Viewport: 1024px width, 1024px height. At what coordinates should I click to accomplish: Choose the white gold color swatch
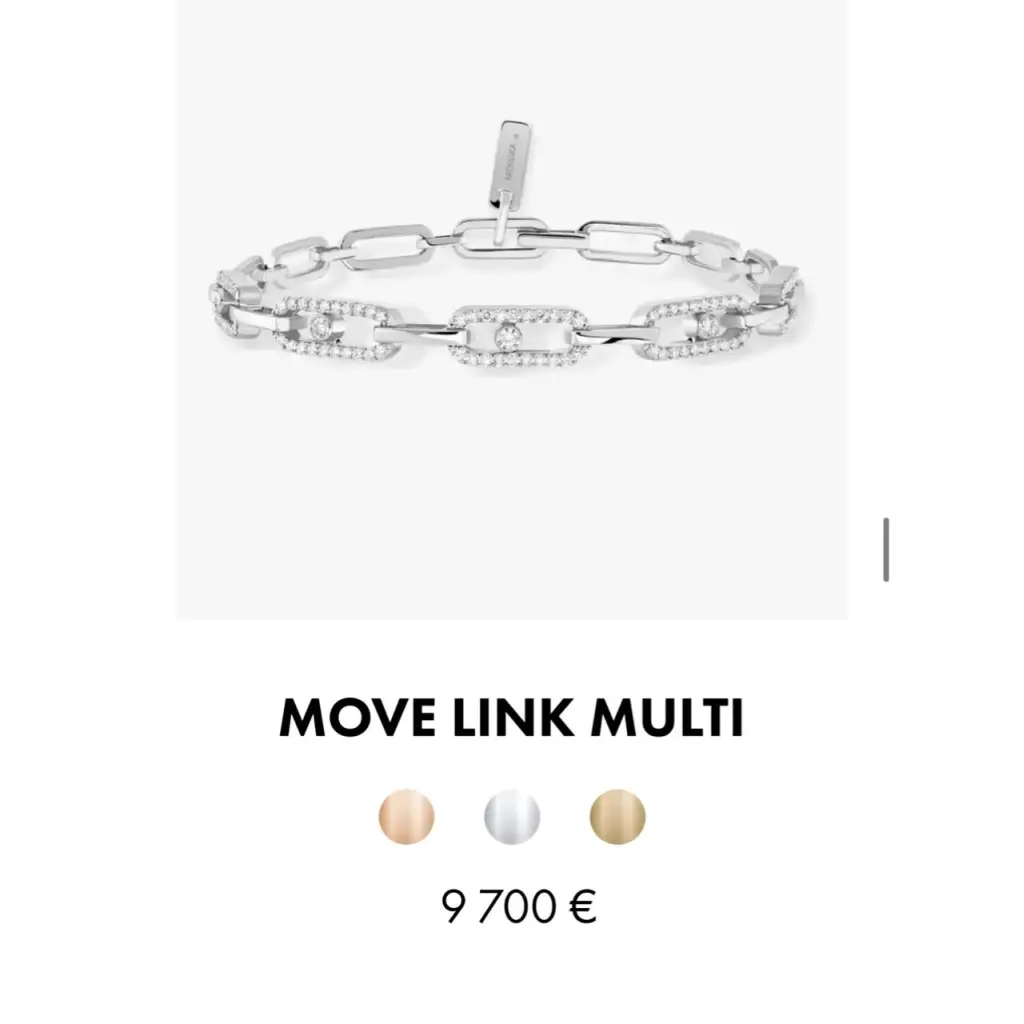512,816
